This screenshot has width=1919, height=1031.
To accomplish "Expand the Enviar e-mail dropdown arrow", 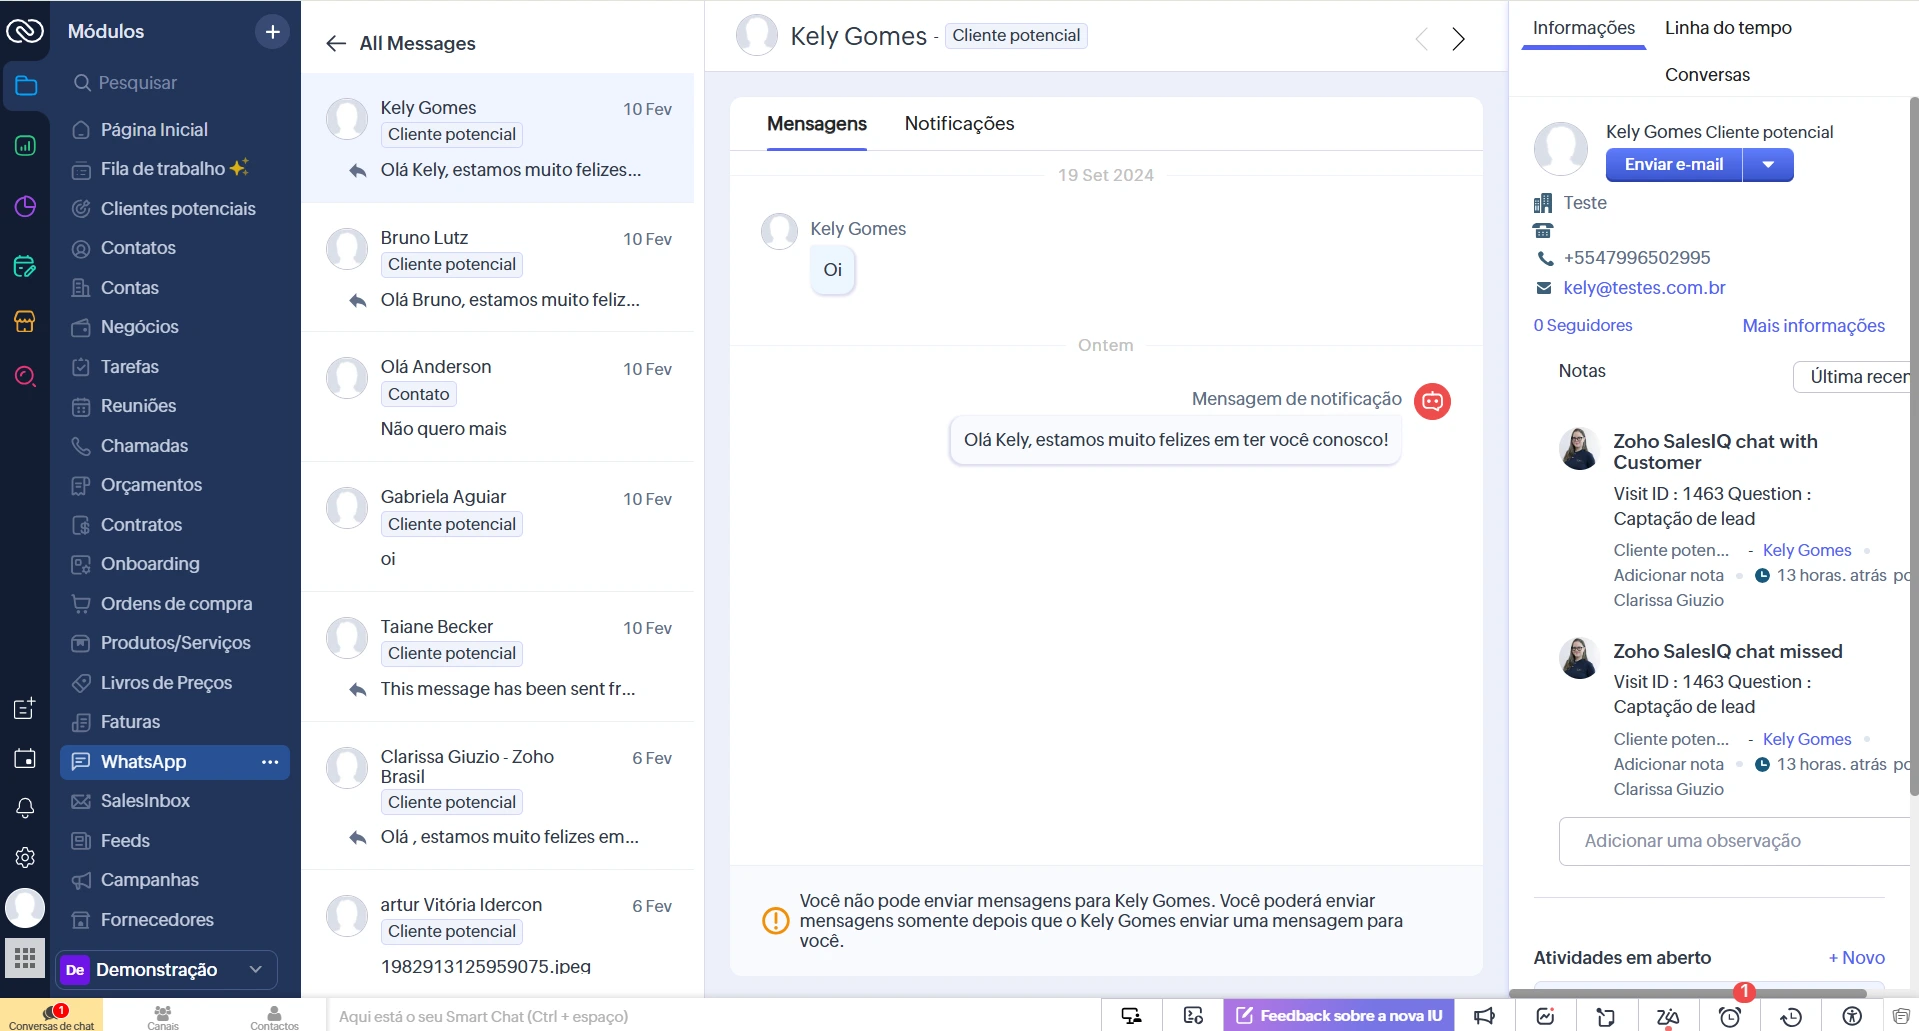I will click(x=1768, y=165).
